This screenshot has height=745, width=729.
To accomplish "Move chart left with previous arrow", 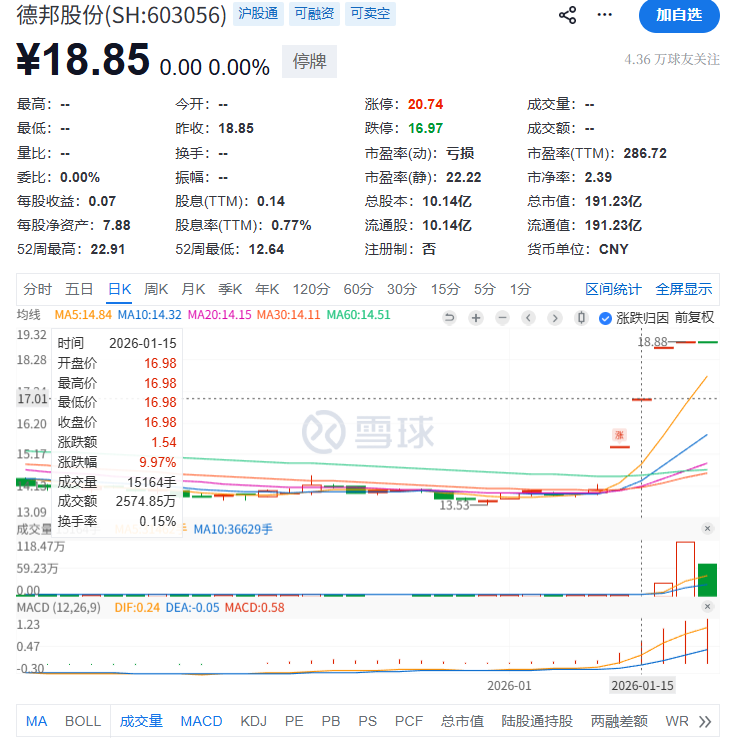I will coord(528,317).
